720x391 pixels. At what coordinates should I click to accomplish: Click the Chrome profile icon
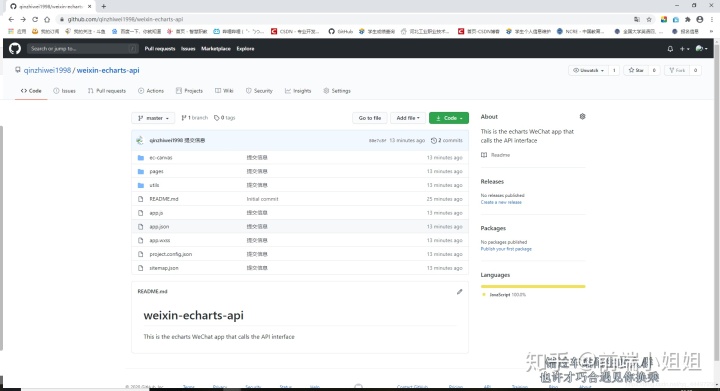click(700, 19)
